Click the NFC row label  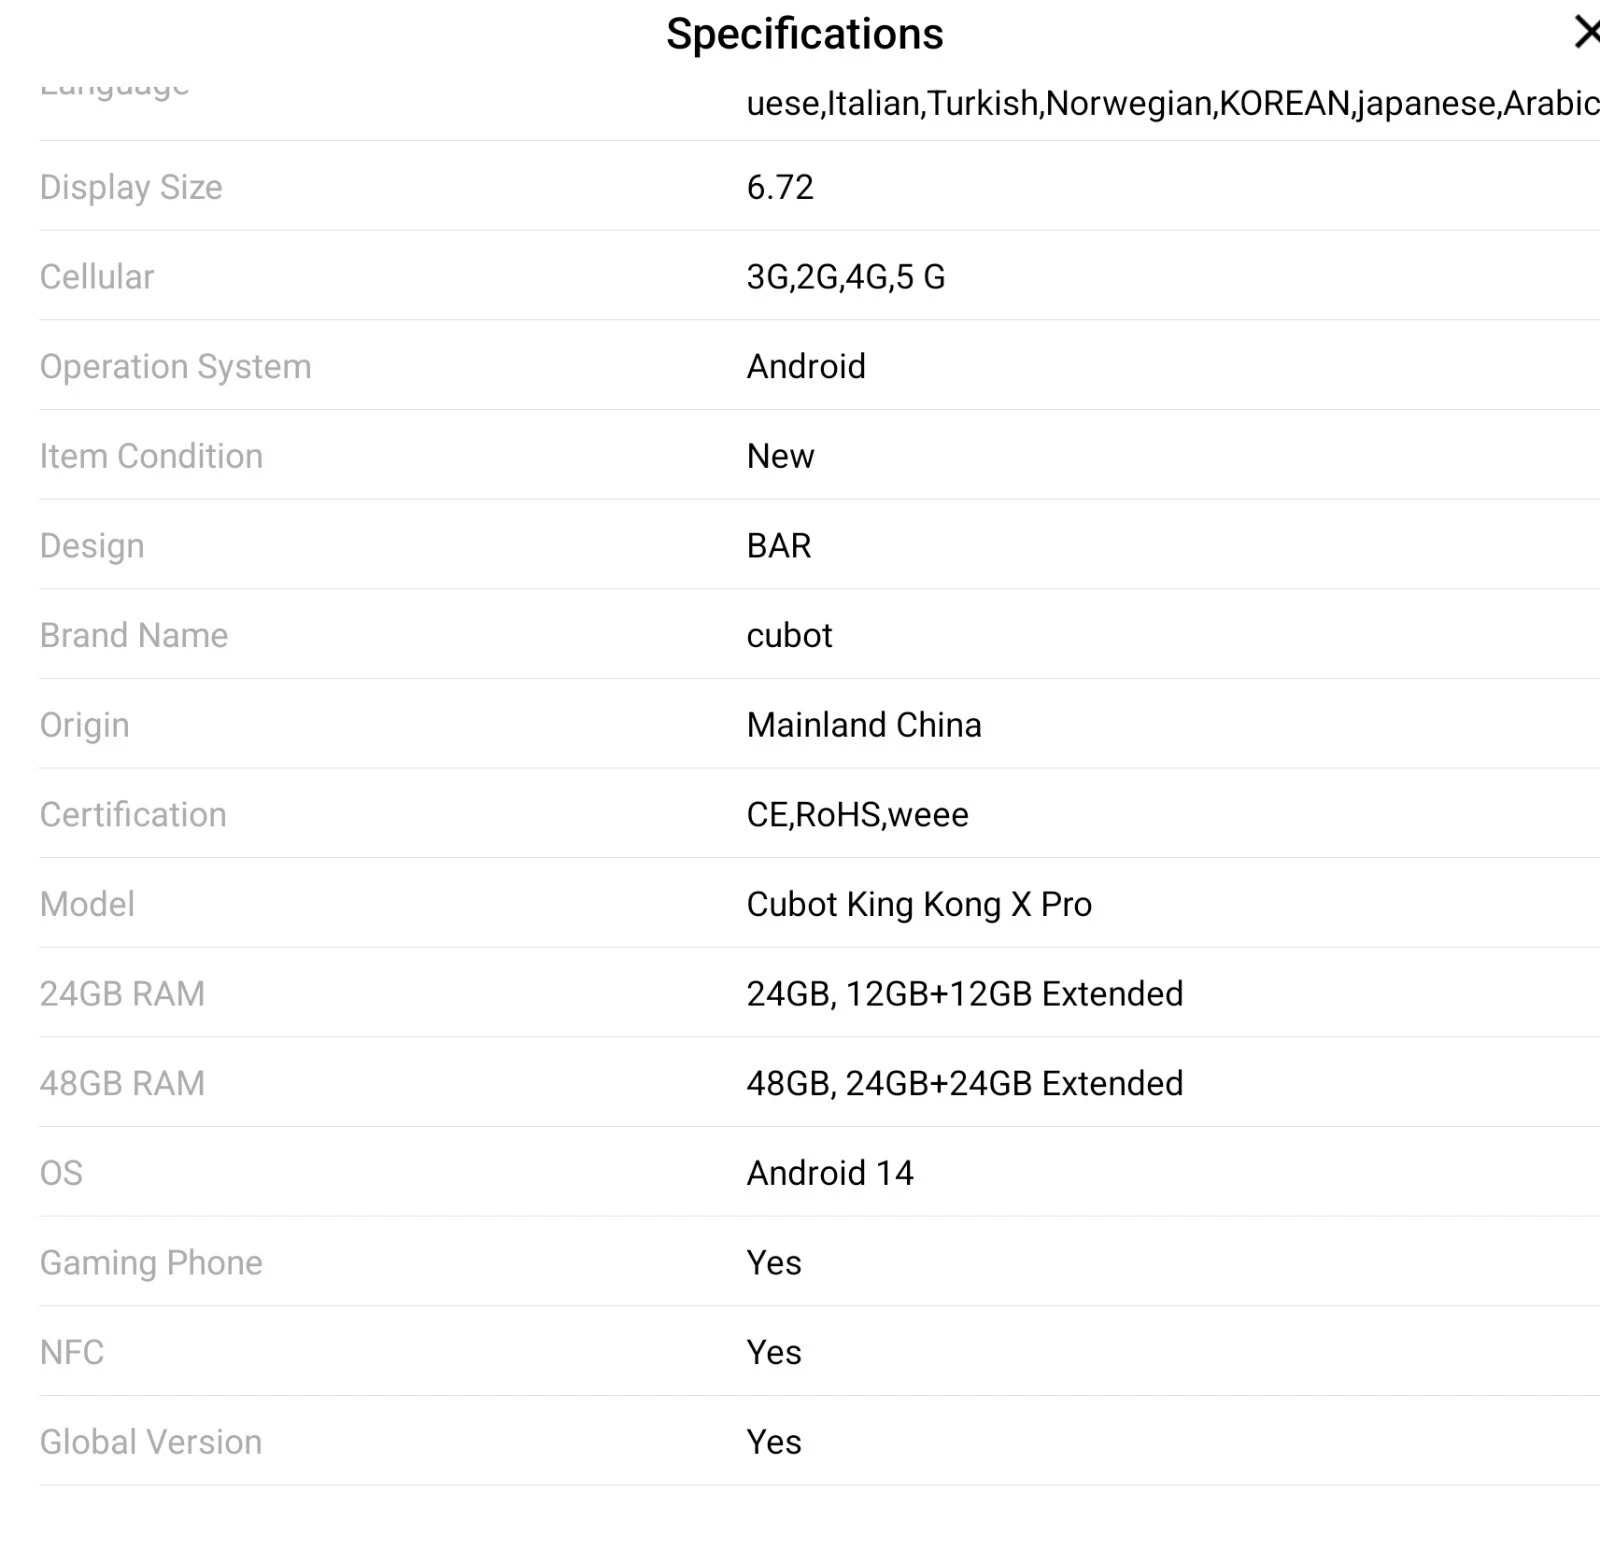coord(72,1352)
